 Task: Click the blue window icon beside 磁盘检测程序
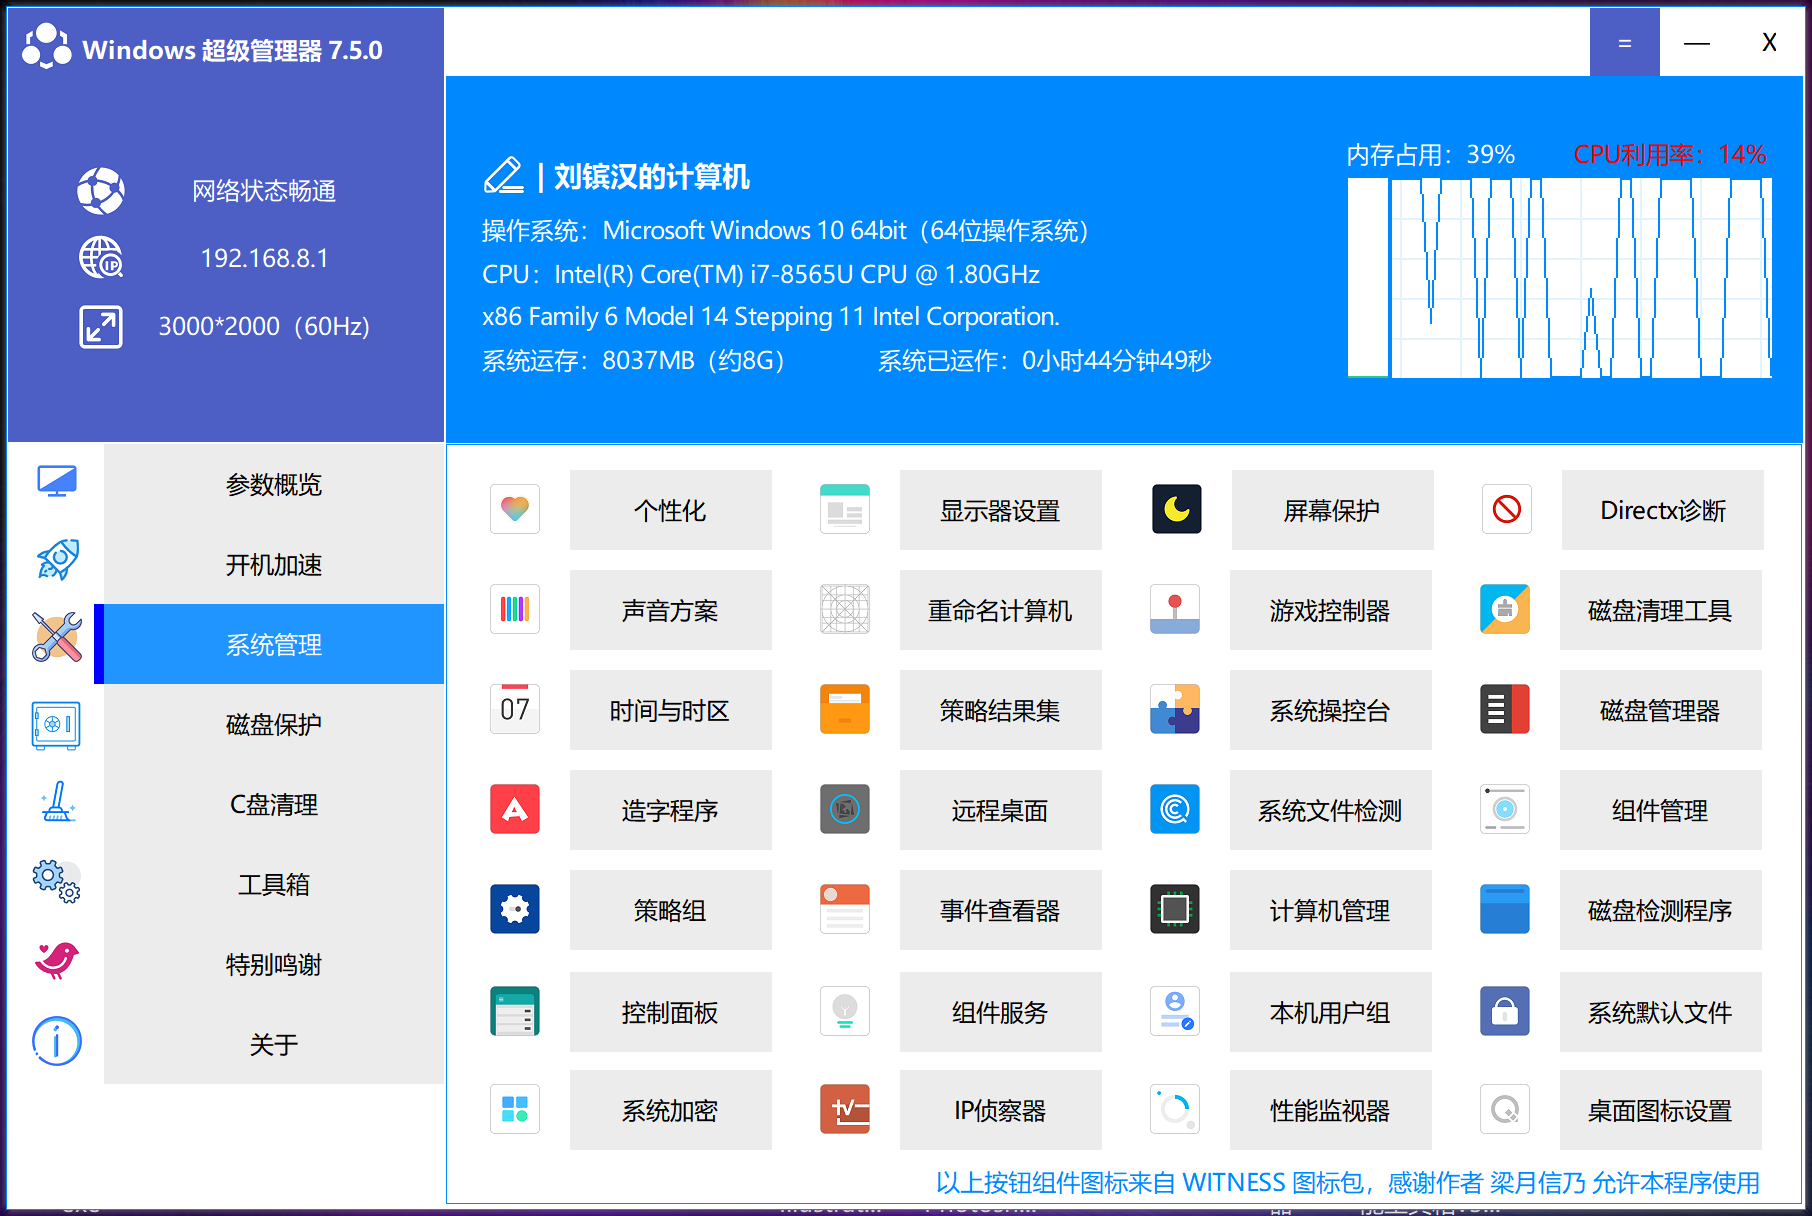point(1505,909)
